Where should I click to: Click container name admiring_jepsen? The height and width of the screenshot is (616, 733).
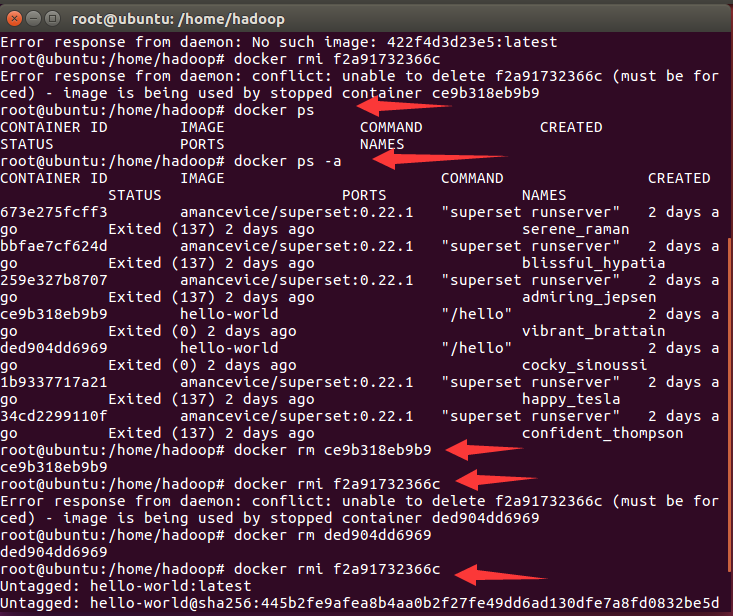tap(589, 298)
